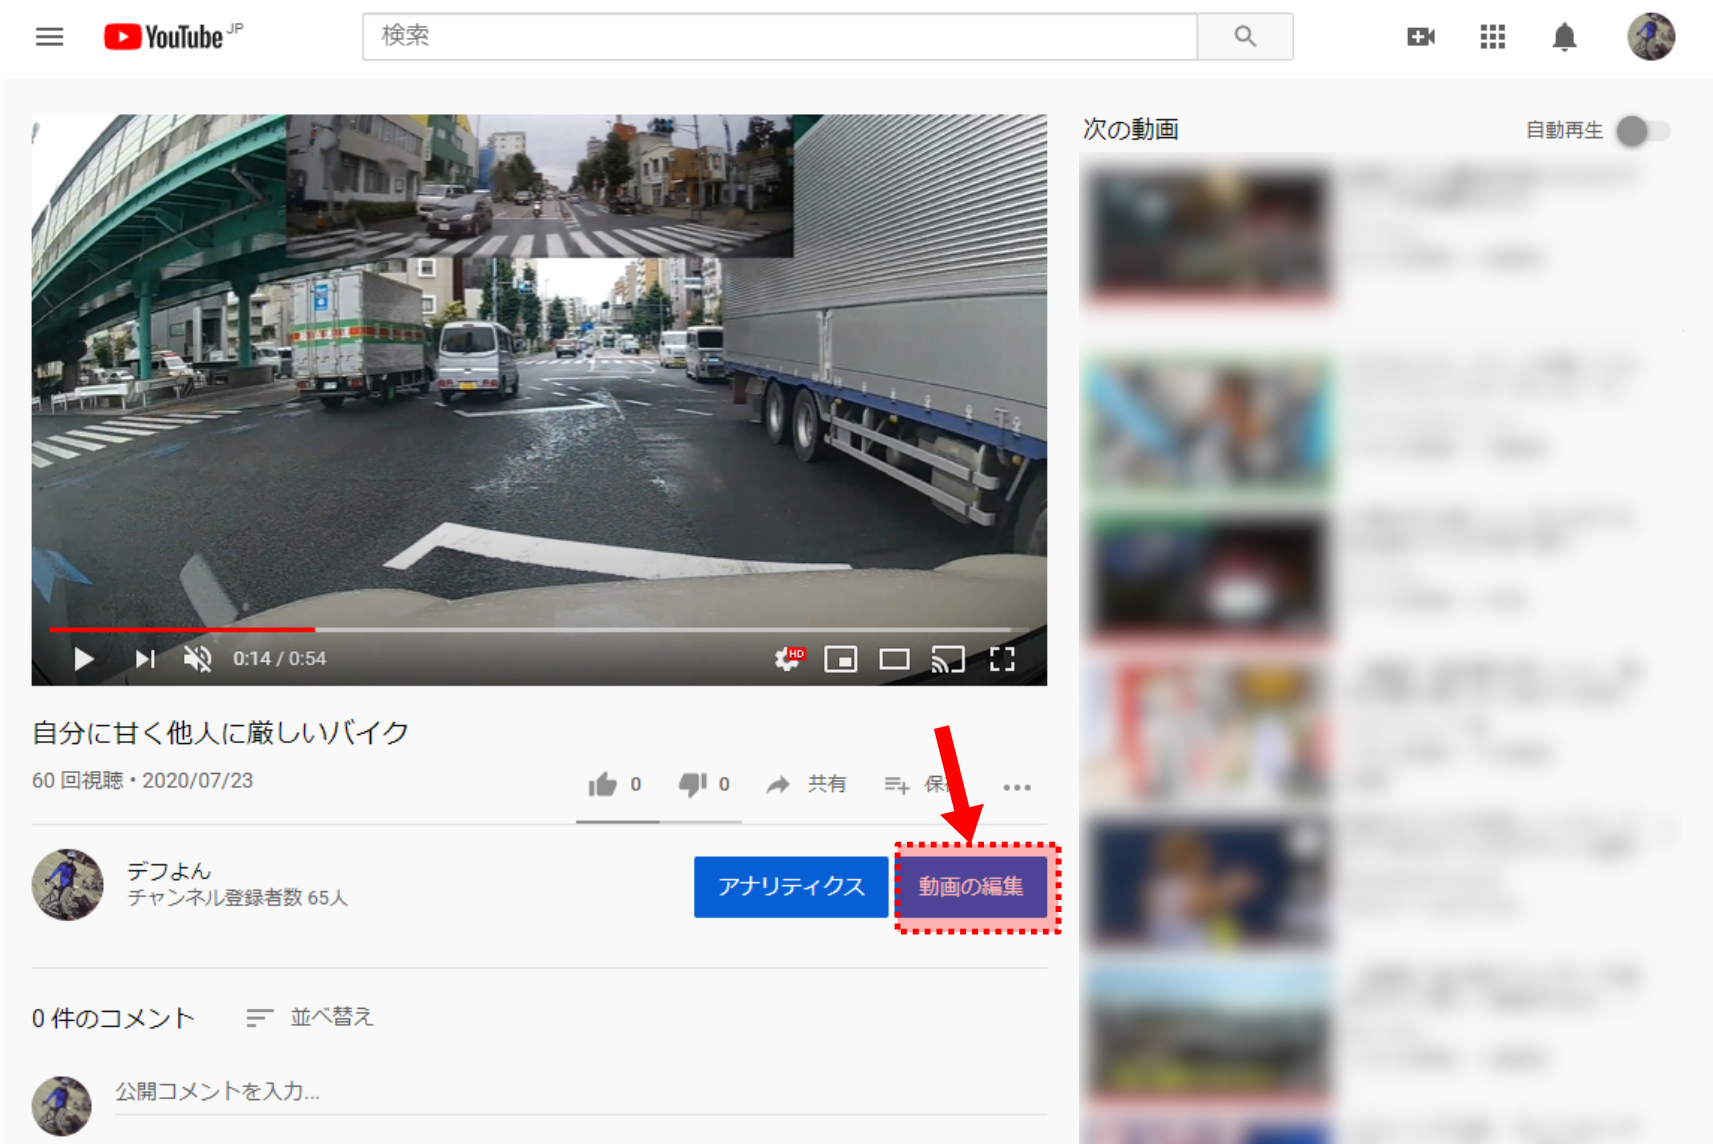The height and width of the screenshot is (1144, 1713).
Task: Click 動画の編集 edit video button
Action: point(971,887)
